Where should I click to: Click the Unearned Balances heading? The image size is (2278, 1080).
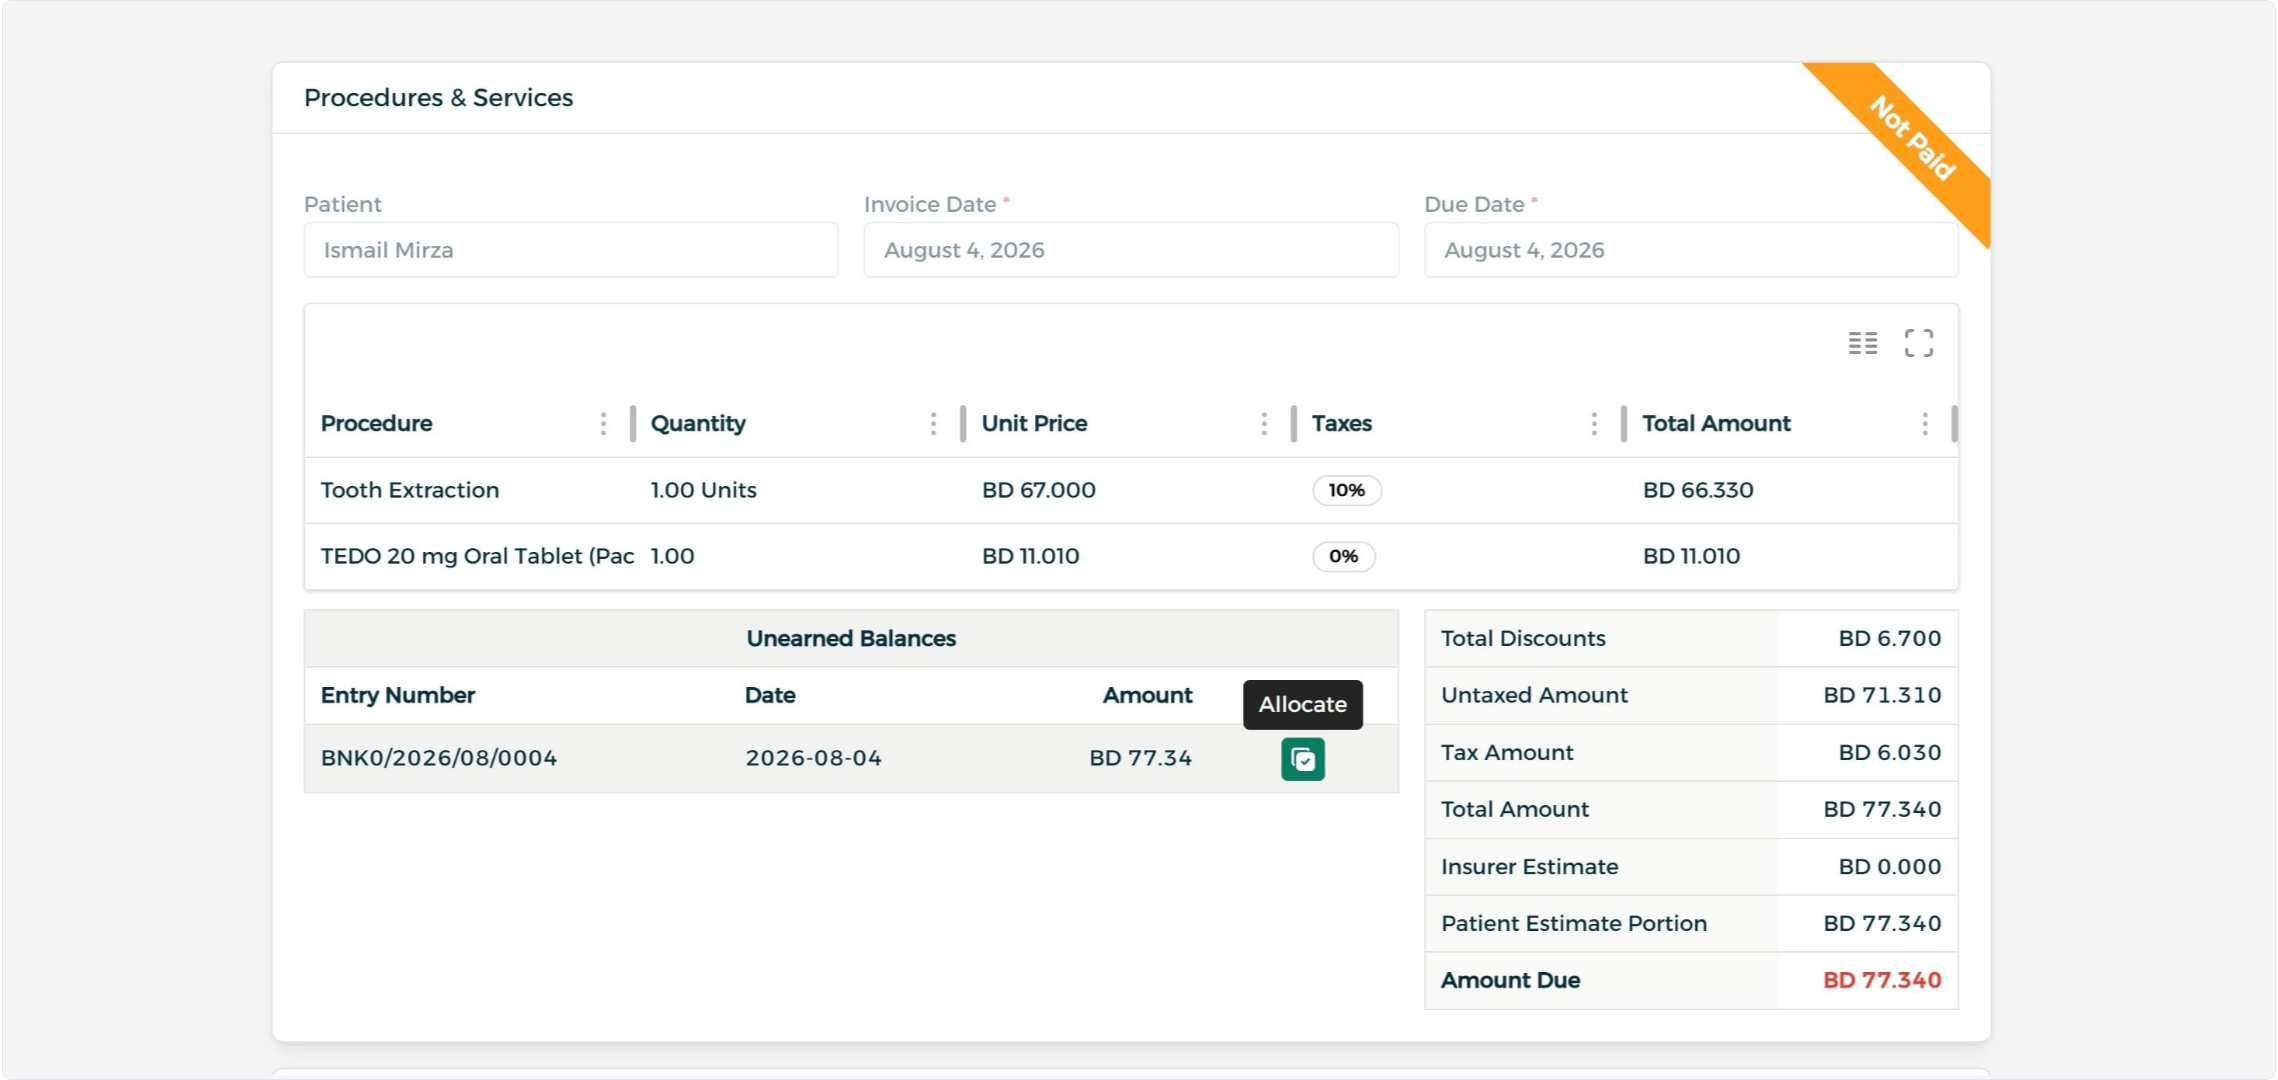pos(851,638)
